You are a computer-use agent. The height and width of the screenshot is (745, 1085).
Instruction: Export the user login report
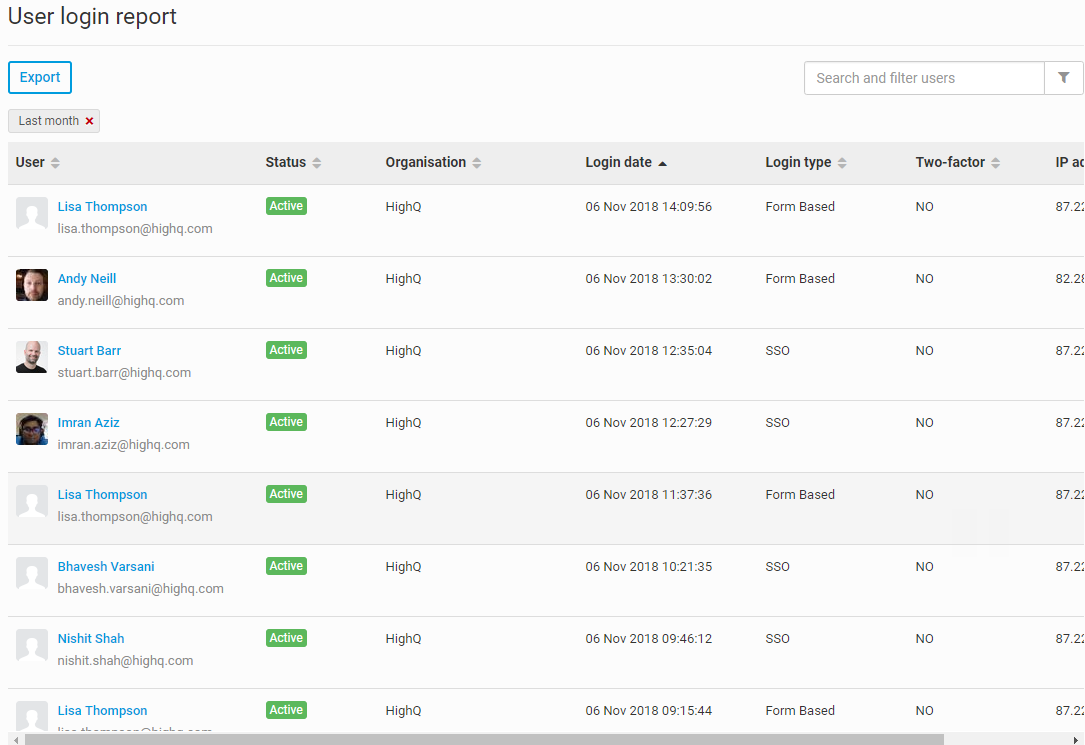click(40, 77)
